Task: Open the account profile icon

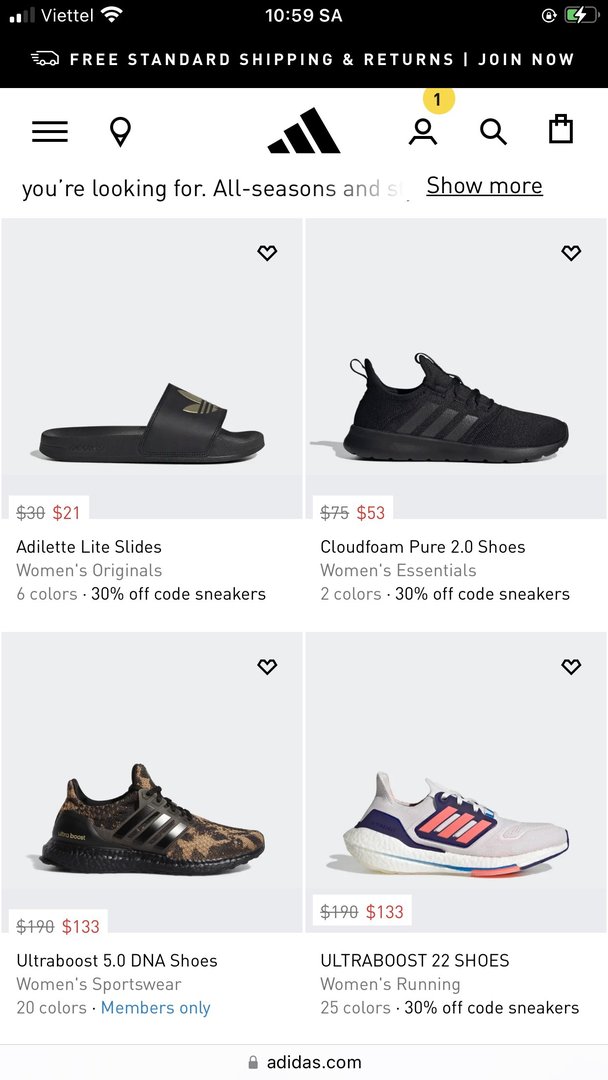Action: (x=423, y=132)
